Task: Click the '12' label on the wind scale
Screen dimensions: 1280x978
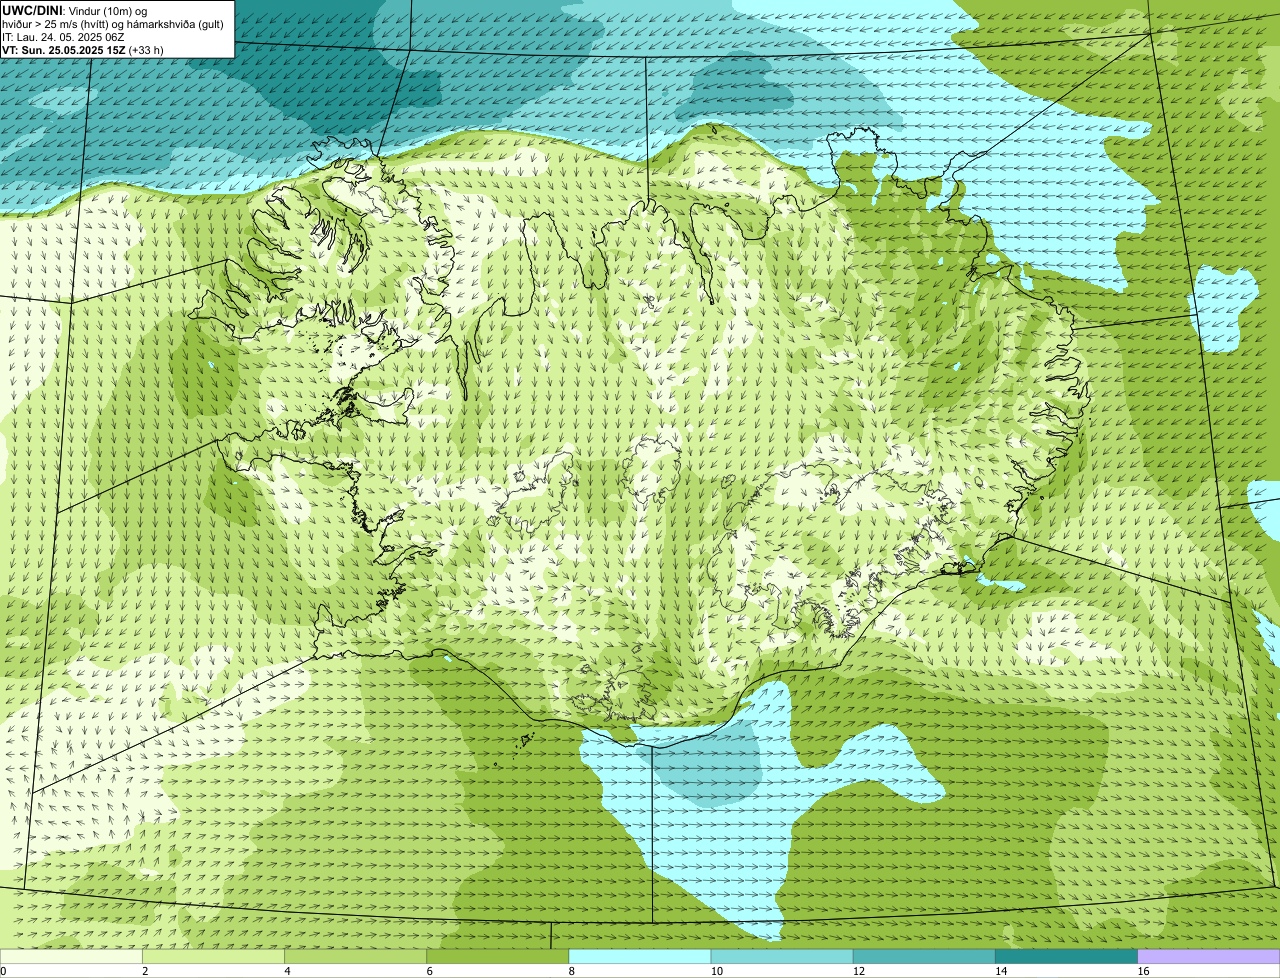Action: click(x=859, y=971)
